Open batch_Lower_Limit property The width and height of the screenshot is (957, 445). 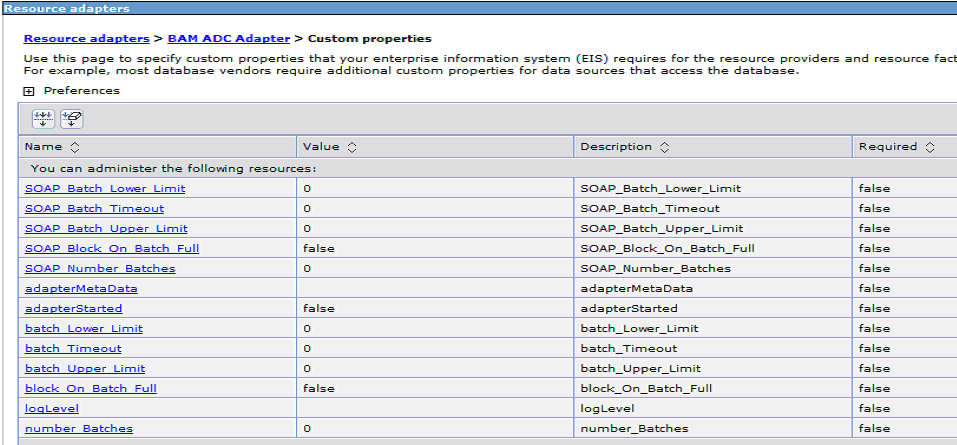pos(84,328)
